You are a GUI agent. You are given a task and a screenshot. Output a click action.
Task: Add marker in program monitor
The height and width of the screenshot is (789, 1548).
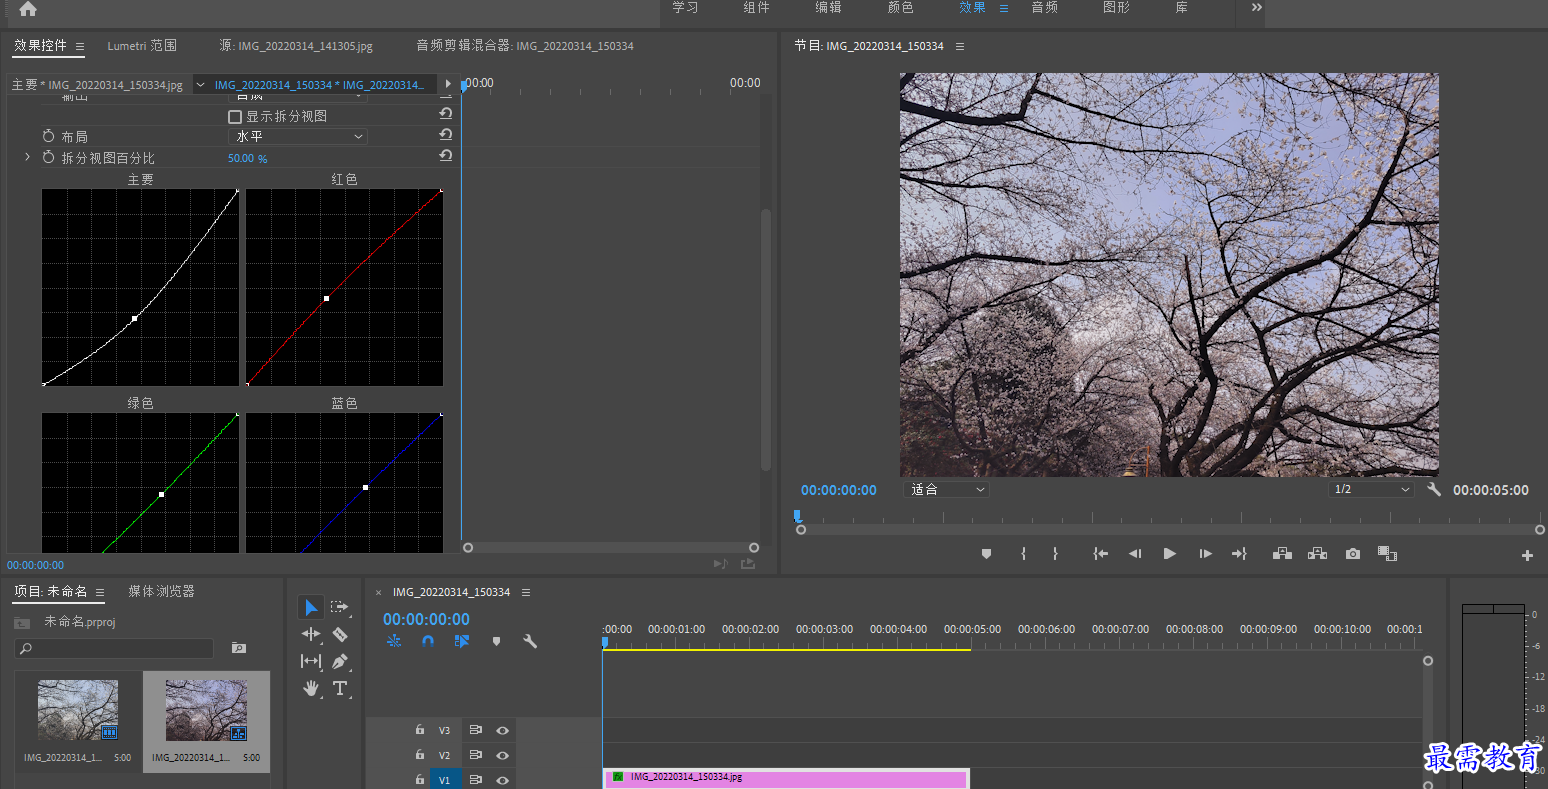pyautogui.click(x=986, y=554)
